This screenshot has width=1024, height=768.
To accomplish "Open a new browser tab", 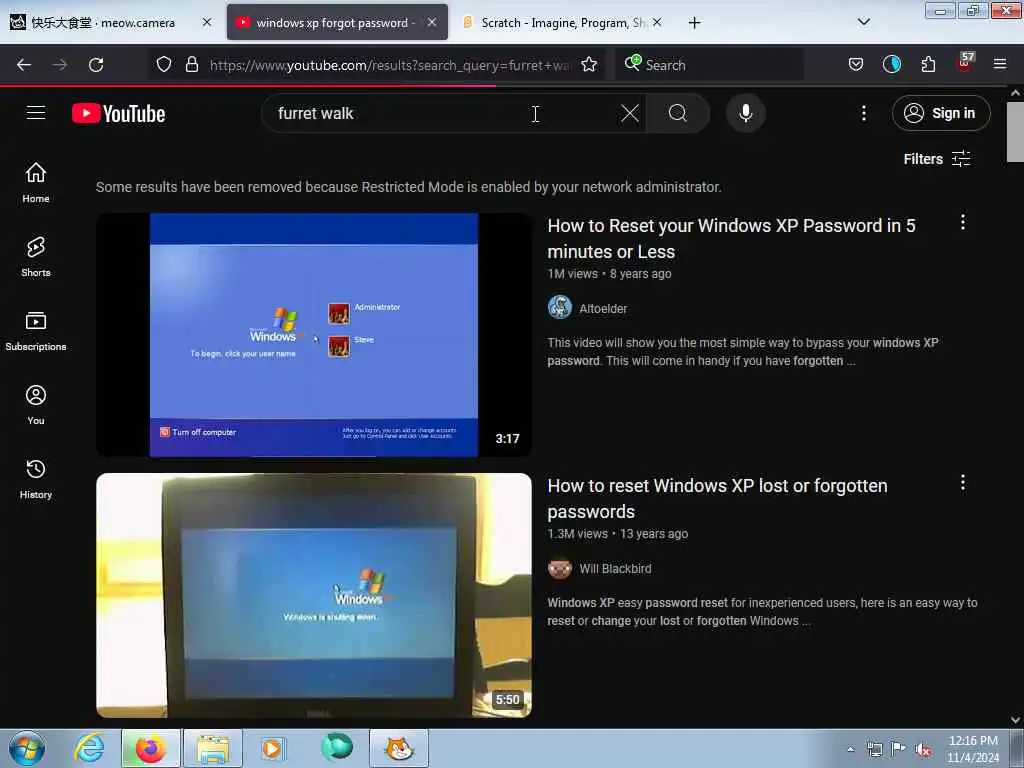I will [x=694, y=23].
